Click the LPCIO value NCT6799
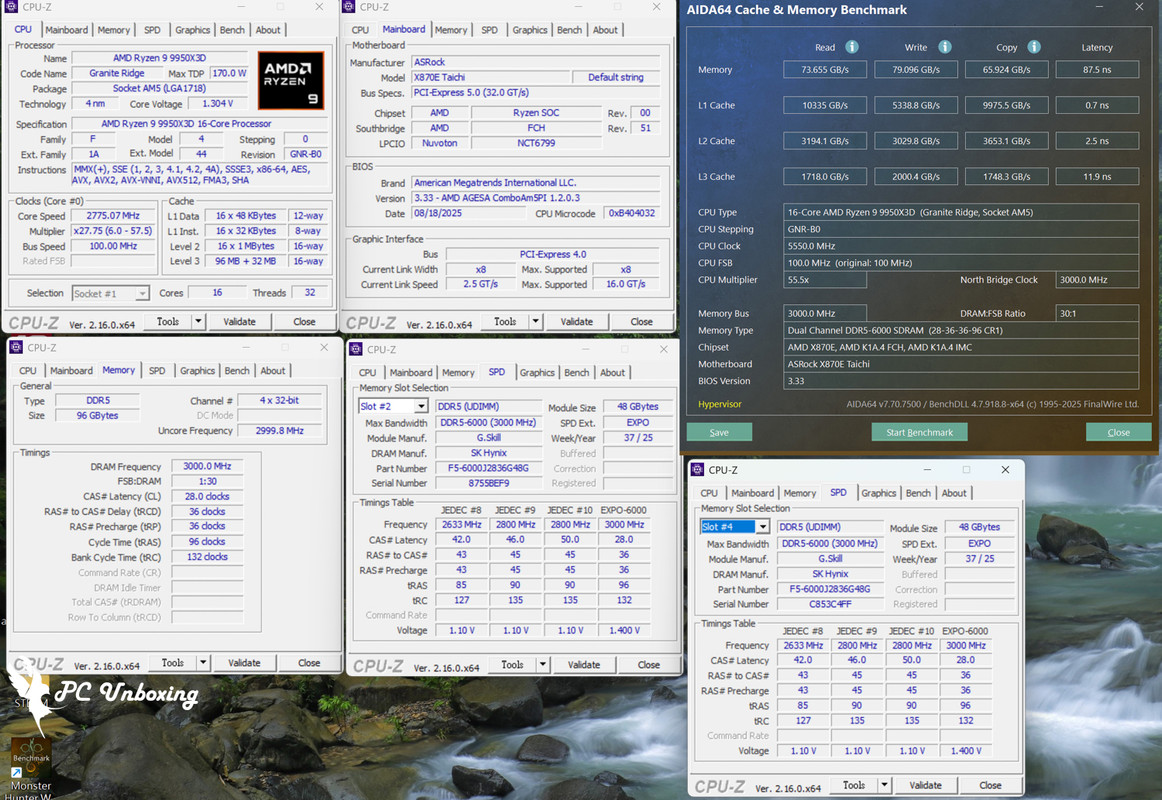1162x800 pixels. point(536,143)
